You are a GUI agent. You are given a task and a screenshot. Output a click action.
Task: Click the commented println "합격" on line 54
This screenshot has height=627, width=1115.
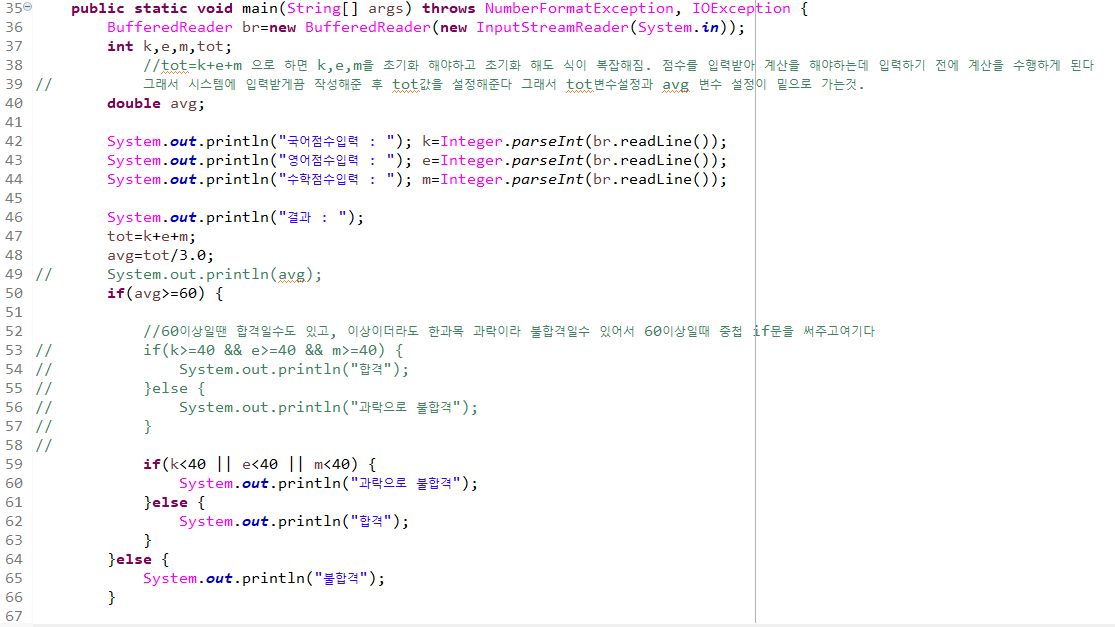pyautogui.click(x=294, y=370)
